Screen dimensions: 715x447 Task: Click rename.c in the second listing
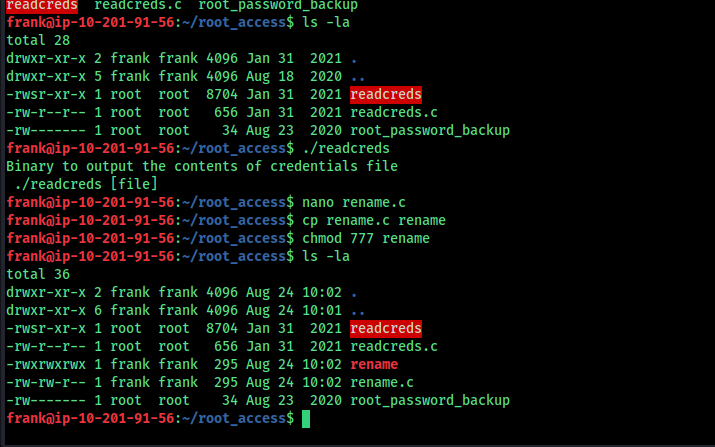coord(382,382)
